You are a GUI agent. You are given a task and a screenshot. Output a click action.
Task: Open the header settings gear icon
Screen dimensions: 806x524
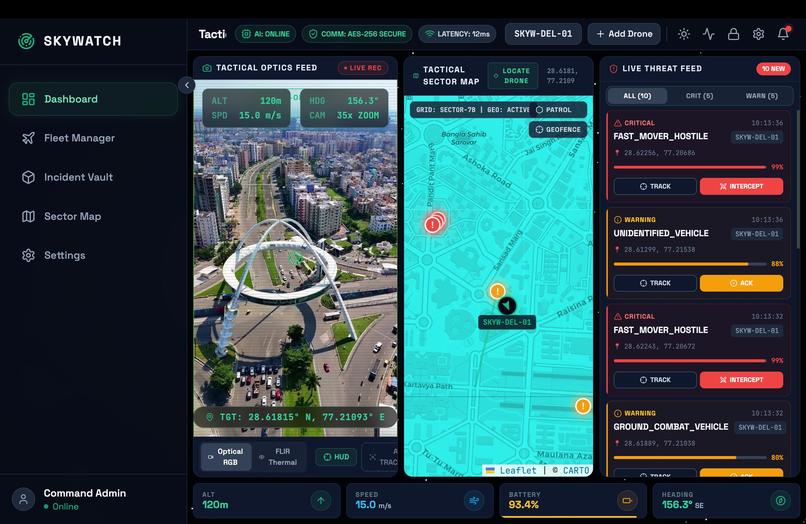(x=758, y=34)
